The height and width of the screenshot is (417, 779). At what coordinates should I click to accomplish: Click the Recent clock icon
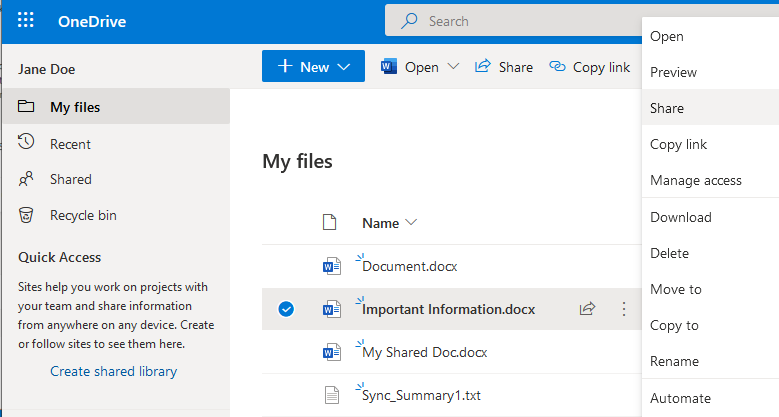tap(26, 142)
